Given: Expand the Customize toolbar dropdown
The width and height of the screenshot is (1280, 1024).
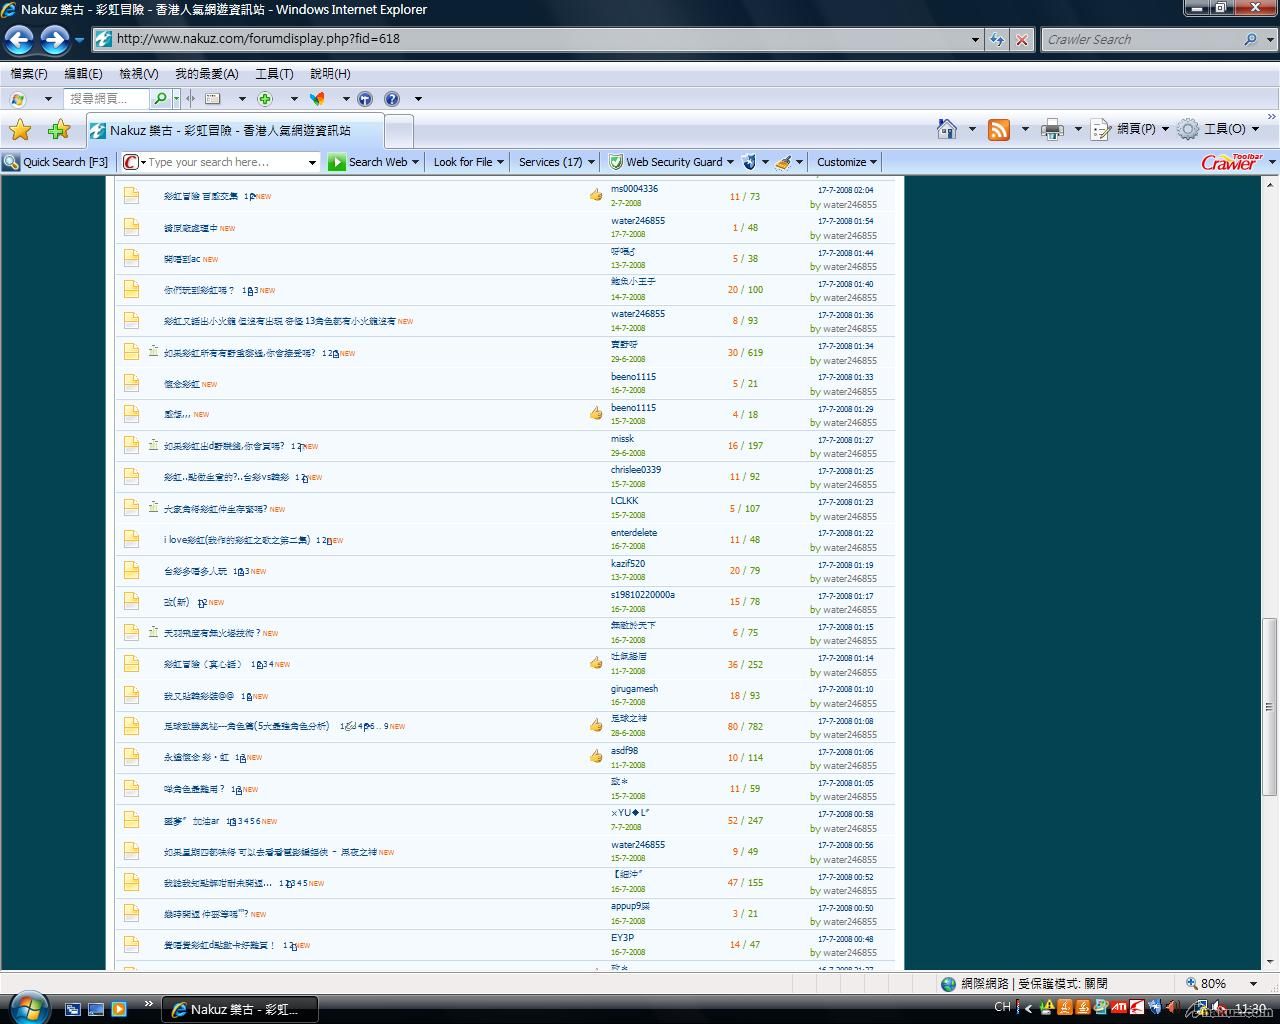Looking at the screenshot, I should point(846,162).
